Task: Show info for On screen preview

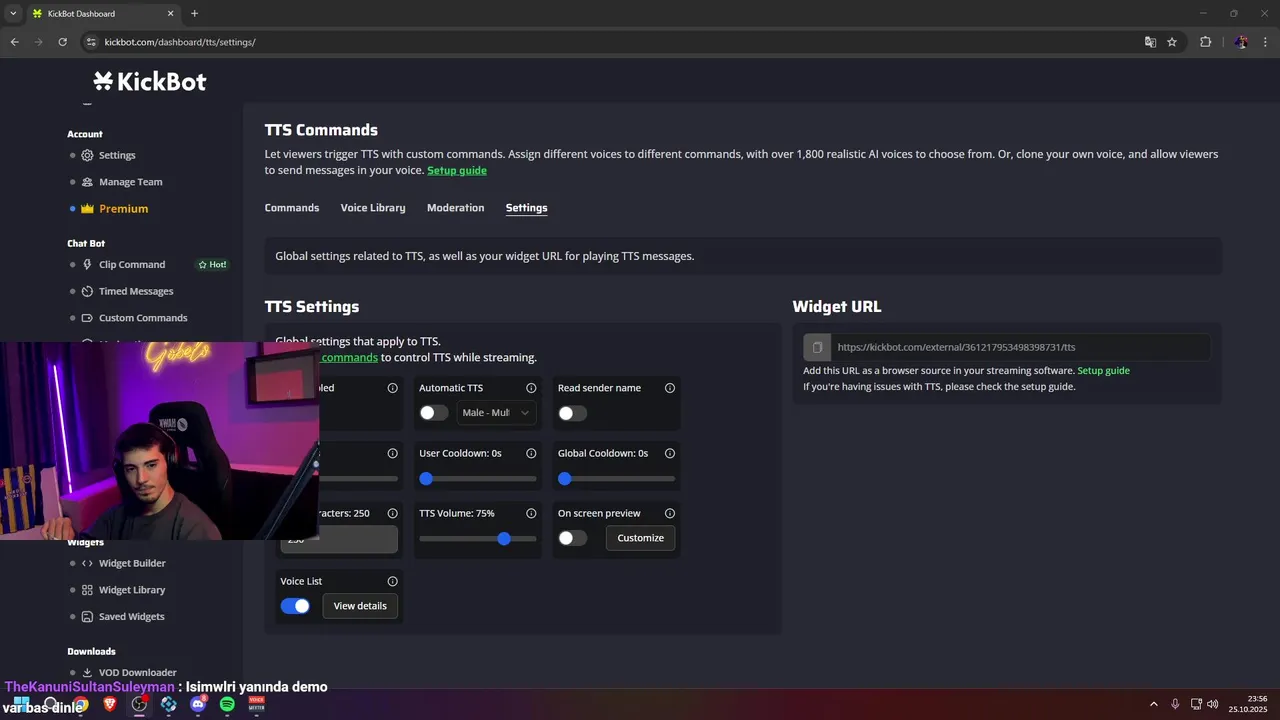Action: [670, 513]
